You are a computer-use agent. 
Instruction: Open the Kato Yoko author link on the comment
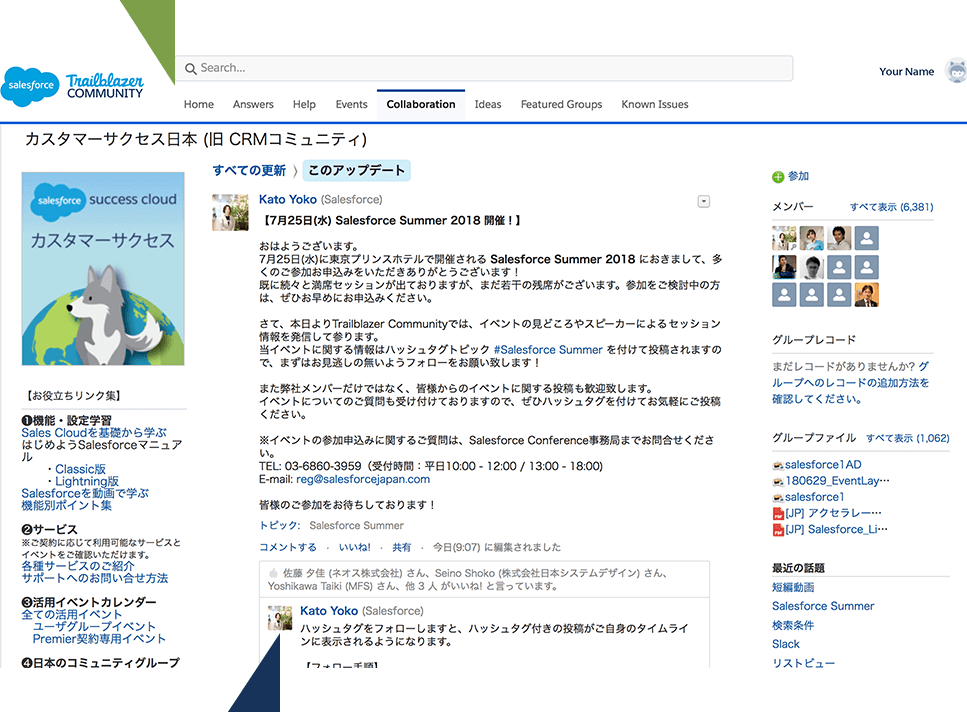(329, 611)
